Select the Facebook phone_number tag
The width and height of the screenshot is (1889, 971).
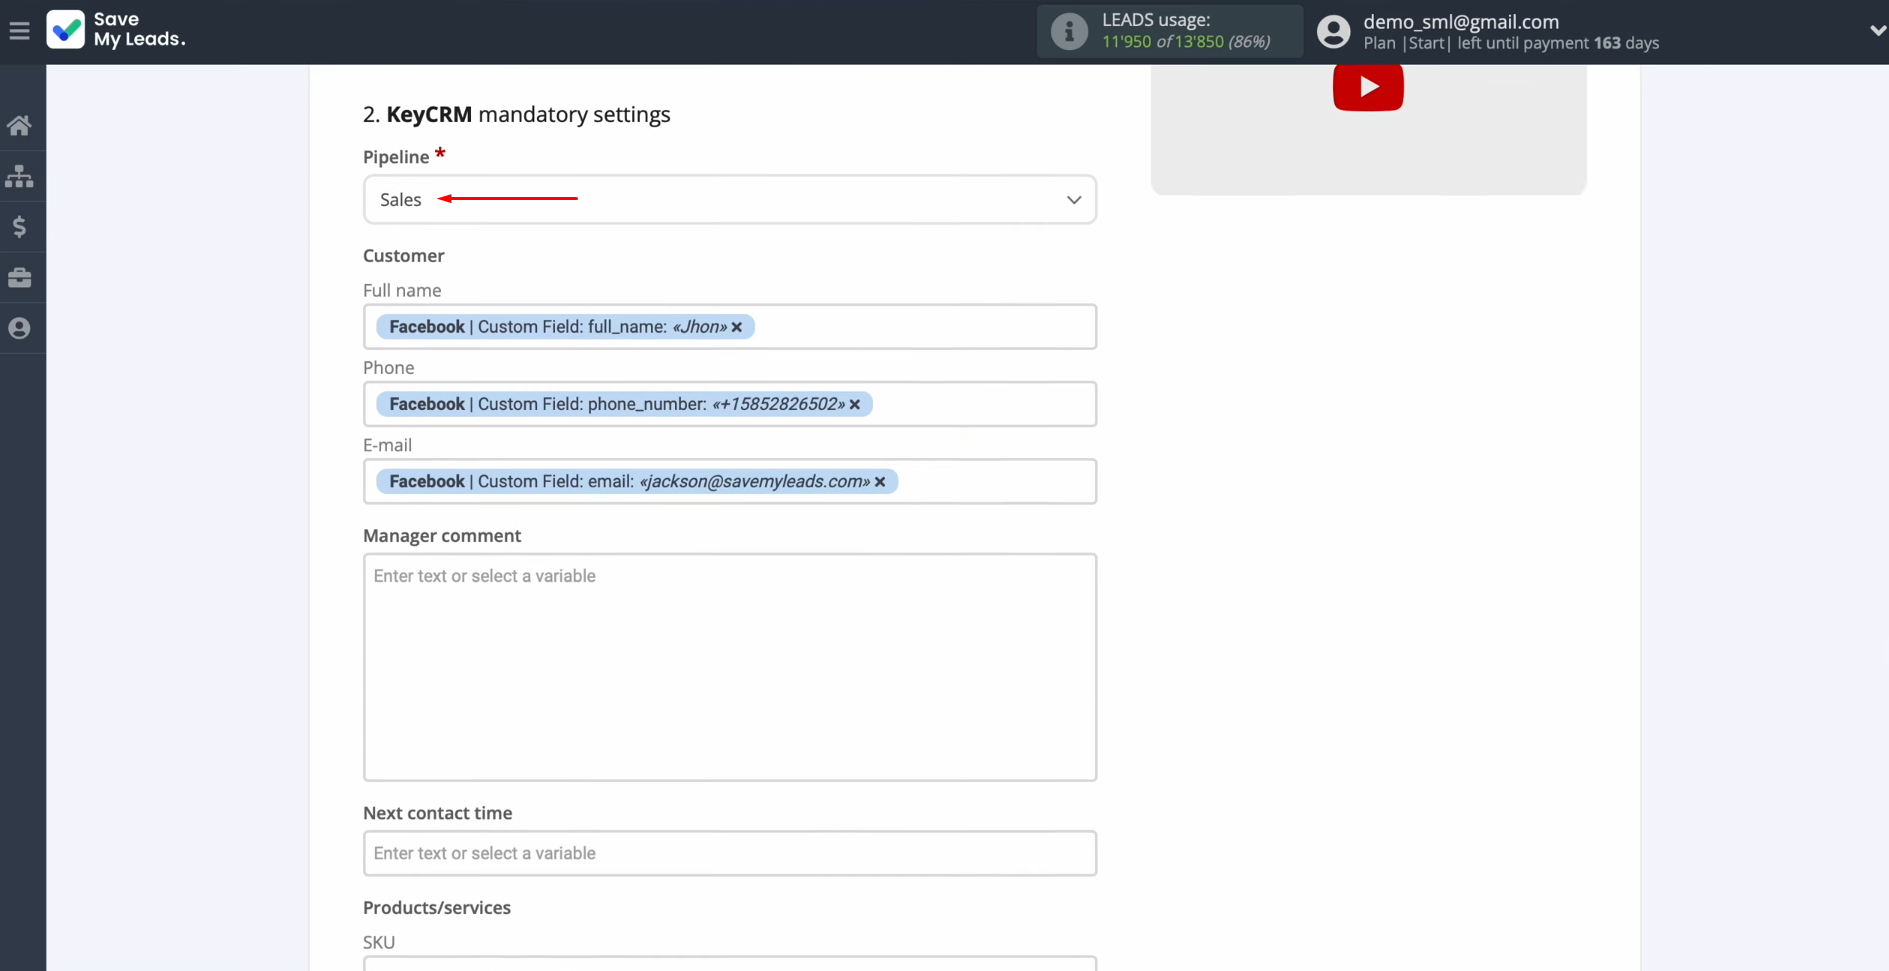click(624, 404)
